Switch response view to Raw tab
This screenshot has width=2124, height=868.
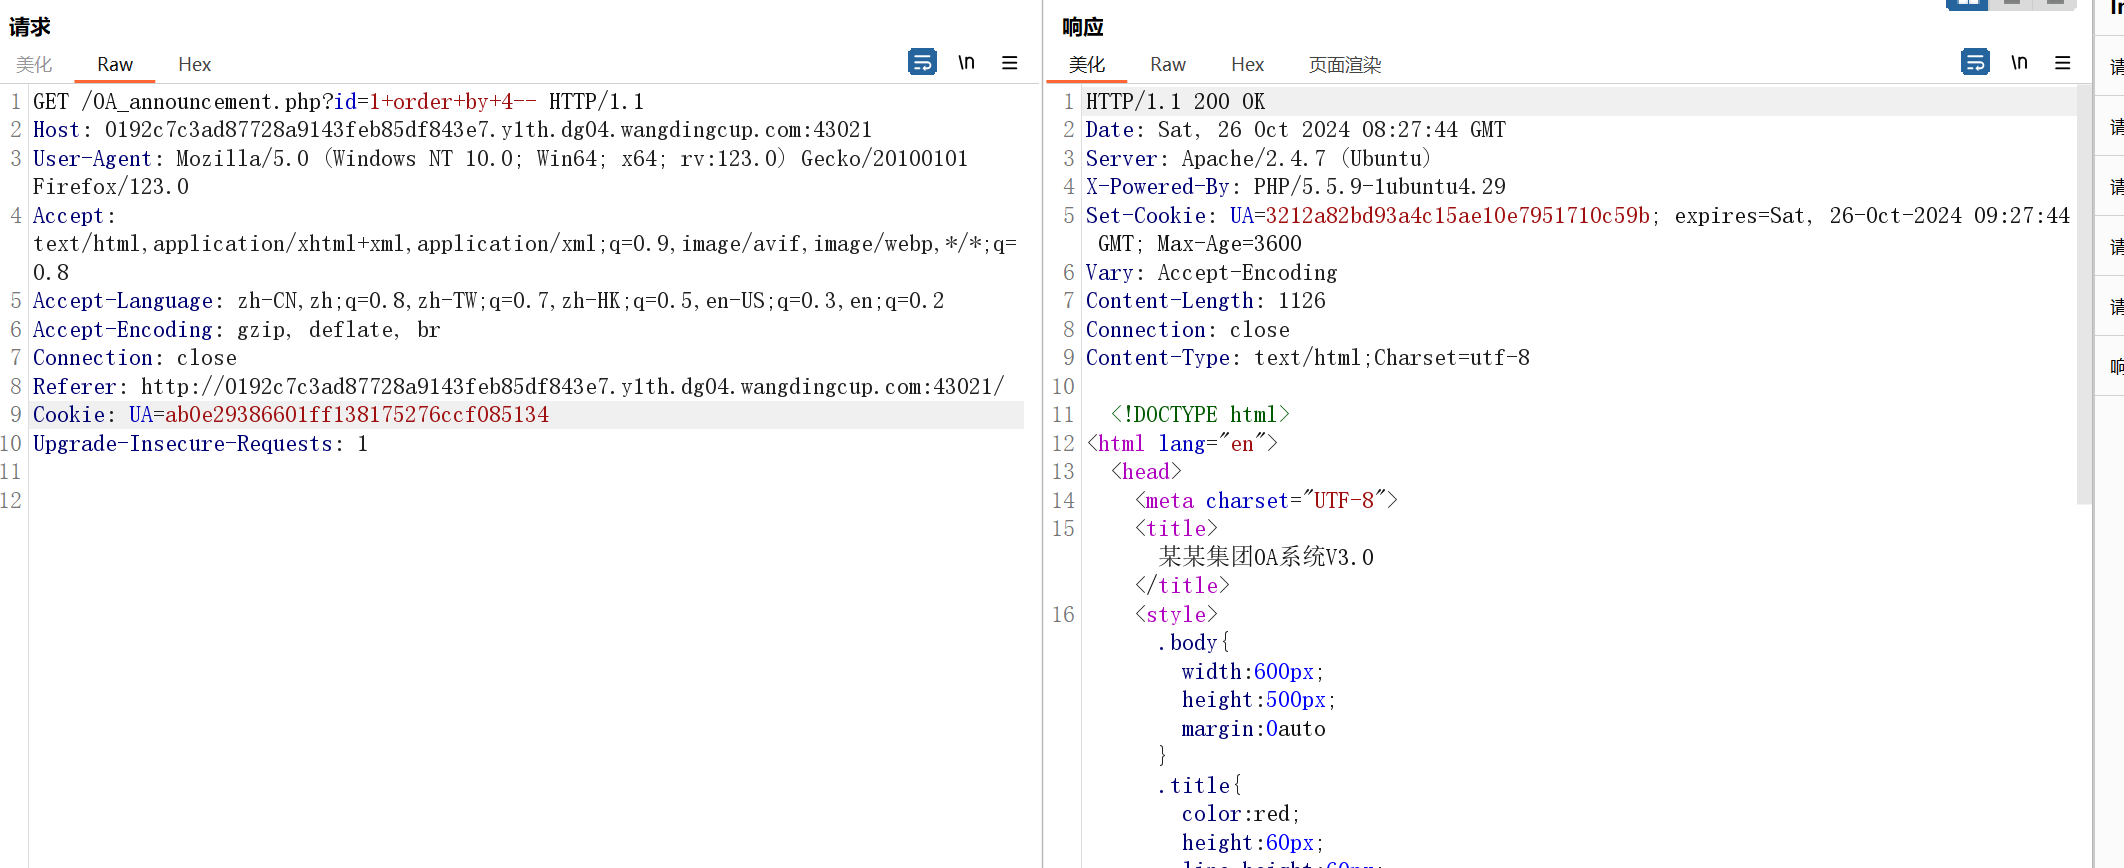click(x=1168, y=65)
